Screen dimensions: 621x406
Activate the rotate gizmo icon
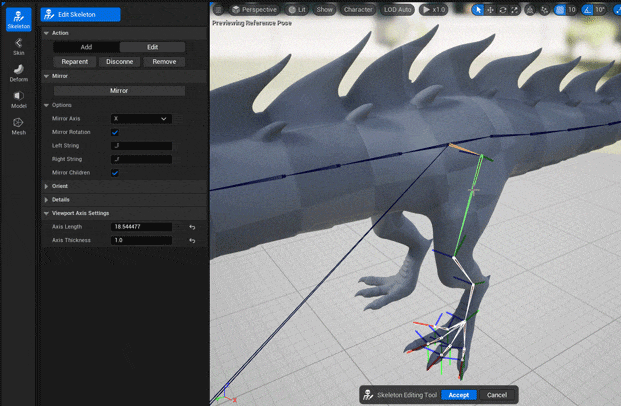tap(503, 10)
